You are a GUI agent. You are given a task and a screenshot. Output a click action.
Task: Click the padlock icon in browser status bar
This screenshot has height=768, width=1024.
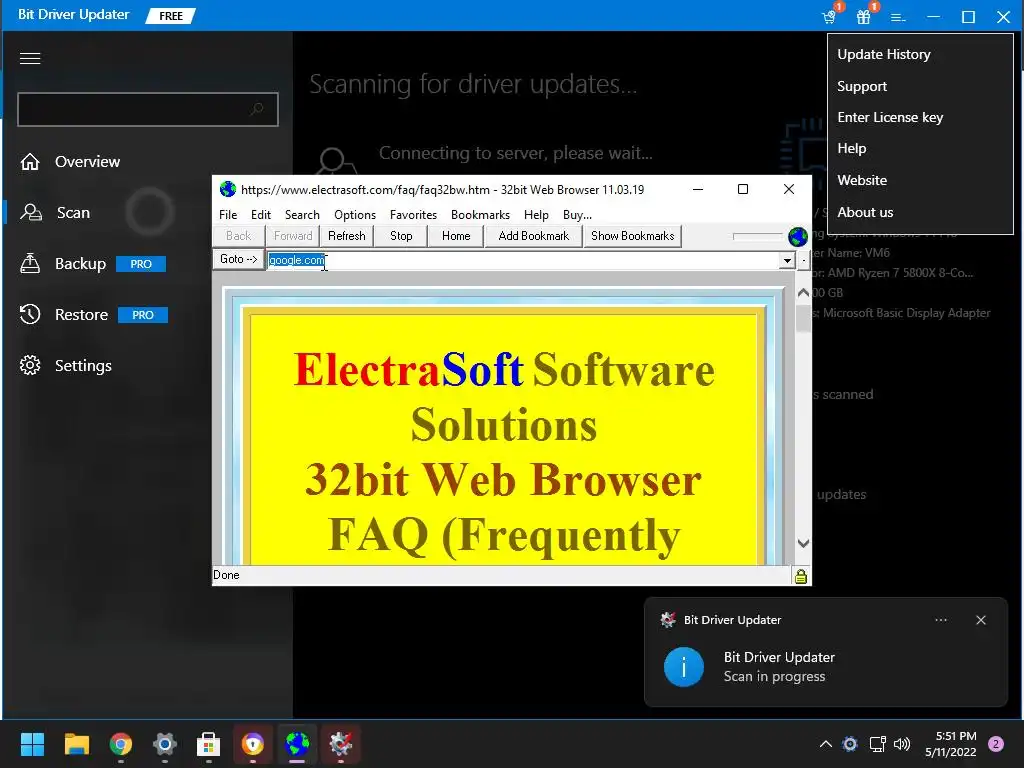[801, 576]
